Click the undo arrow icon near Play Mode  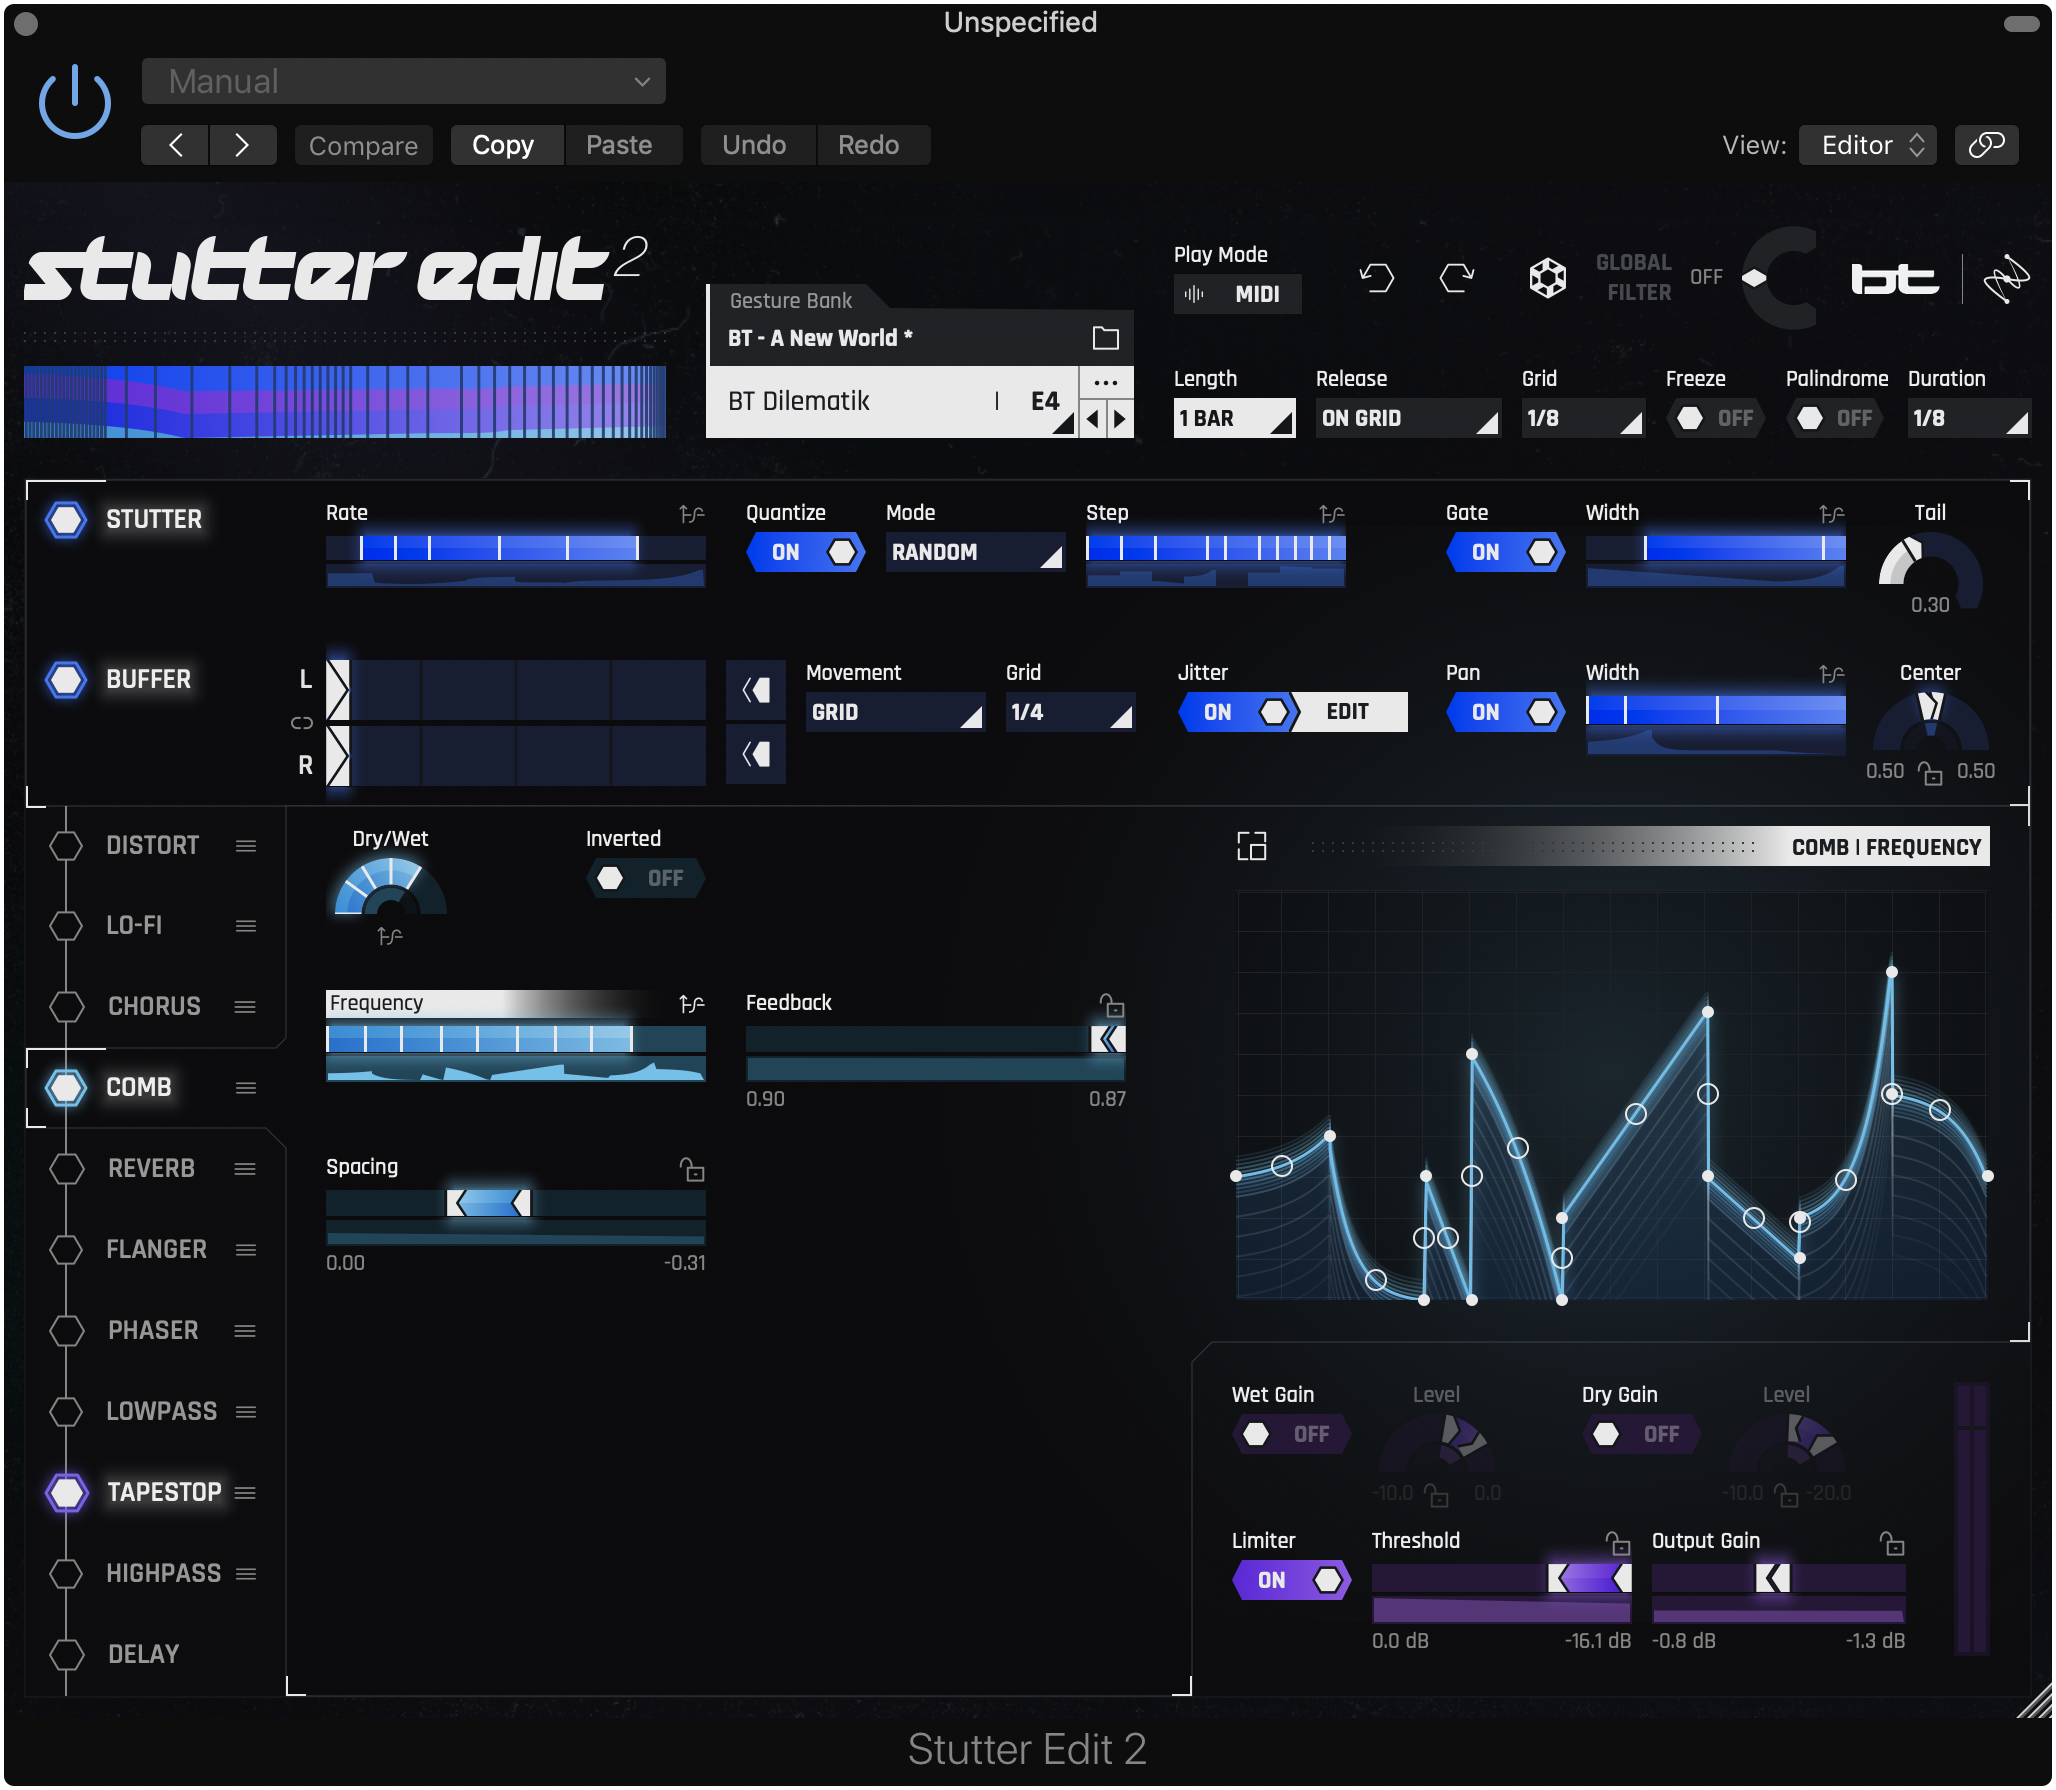(1377, 277)
